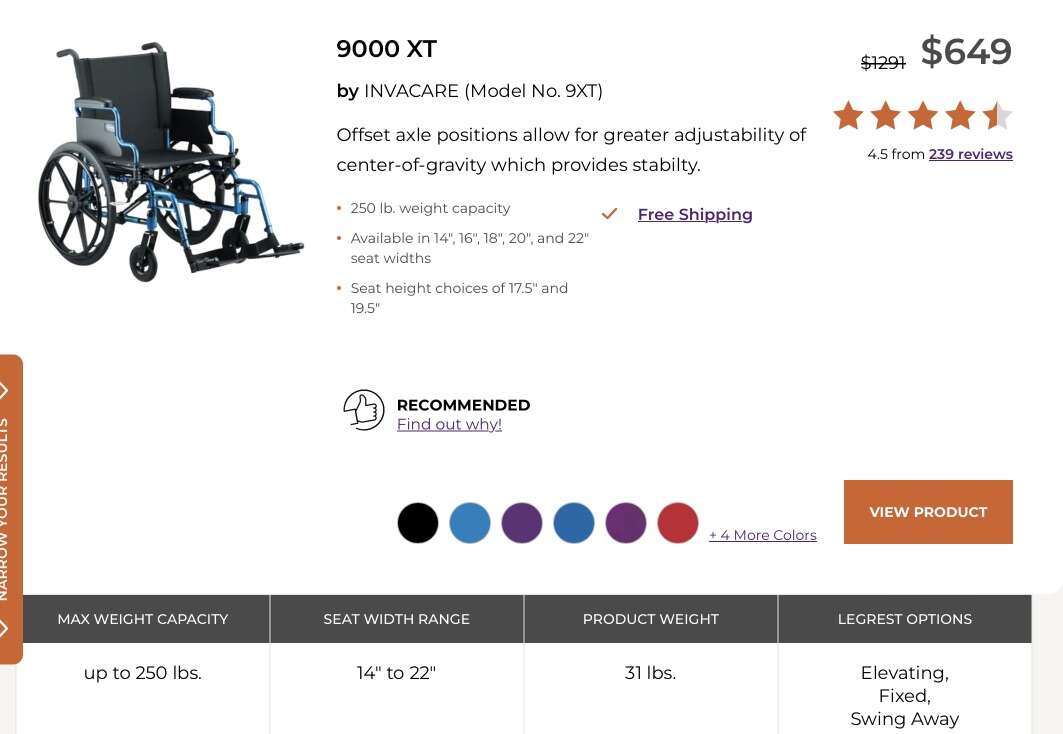The image size is (1063, 734).
Task: Click the wheelchair product photo
Action: coord(170,160)
